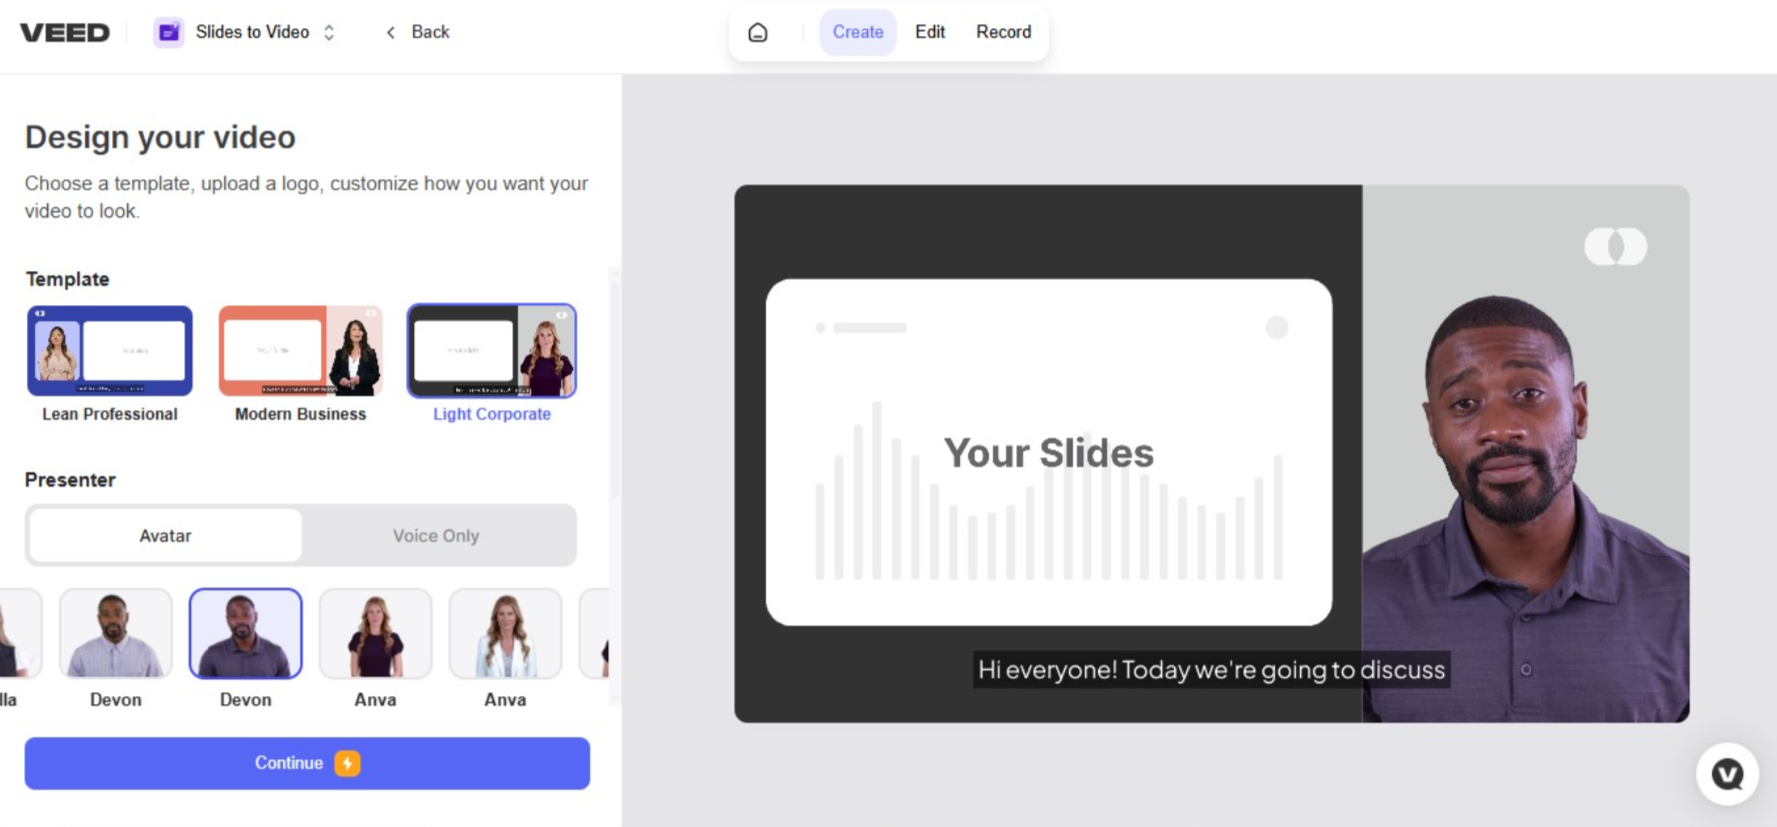The width and height of the screenshot is (1777, 827).
Task: Click the VEED logo
Action: point(65,33)
